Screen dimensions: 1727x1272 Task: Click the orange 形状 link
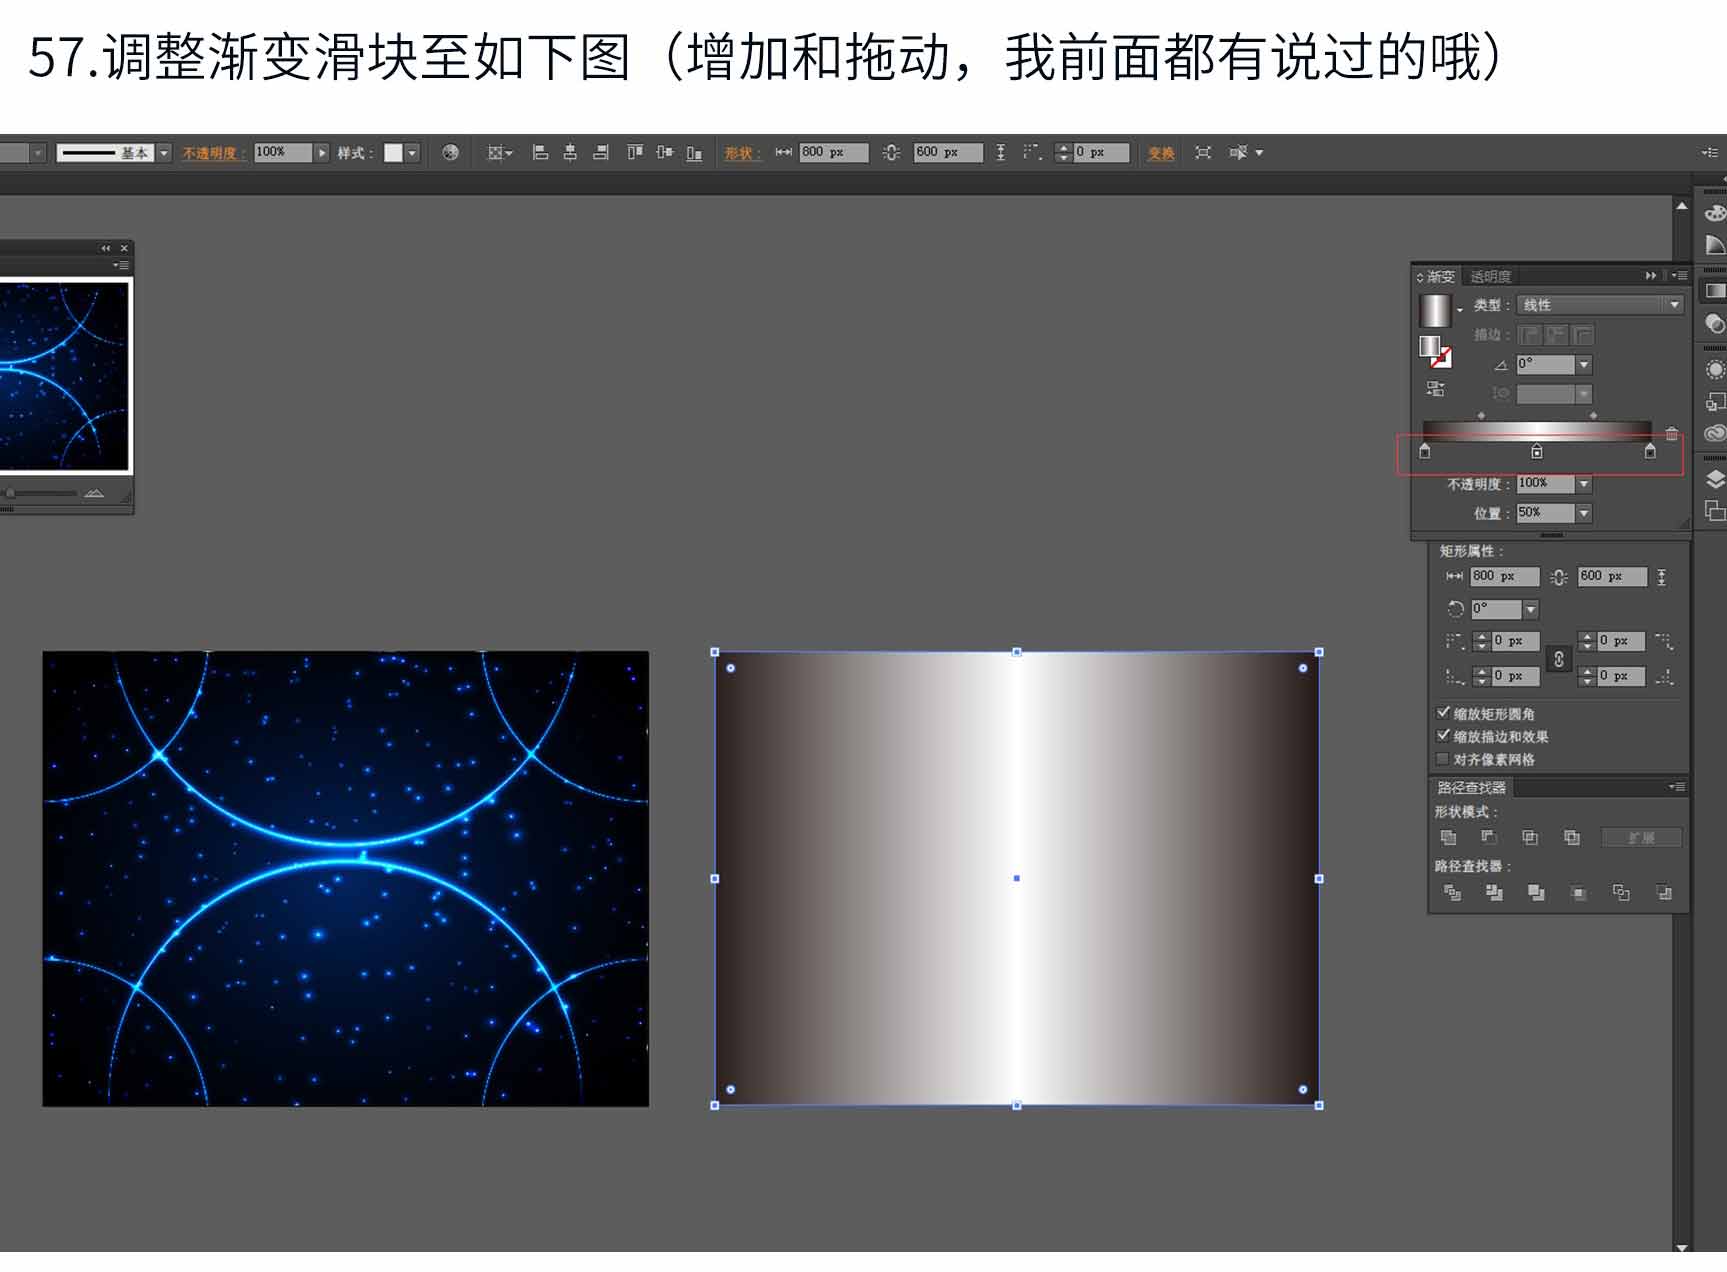[743, 153]
